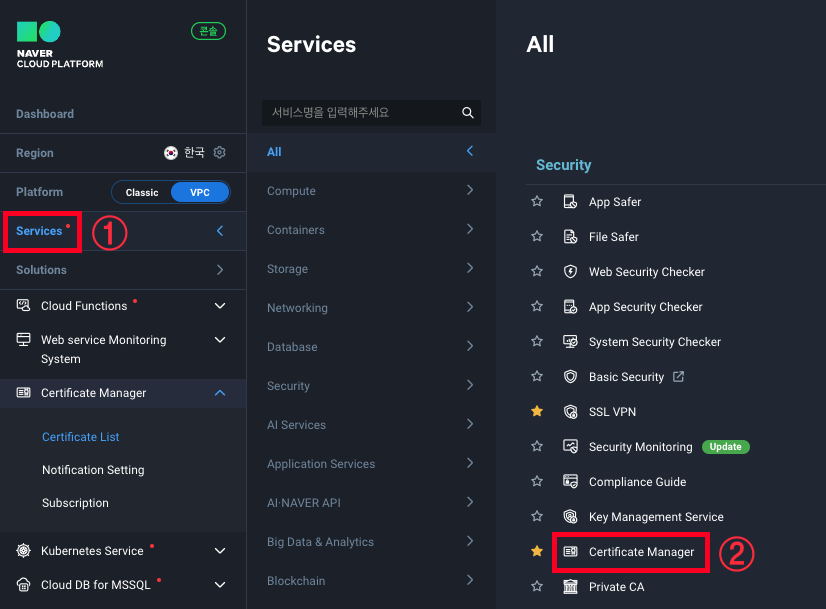This screenshot has width=826, height=609.
Task: Click the external link icon beside Basic Security
Action: tap(678, 377)
